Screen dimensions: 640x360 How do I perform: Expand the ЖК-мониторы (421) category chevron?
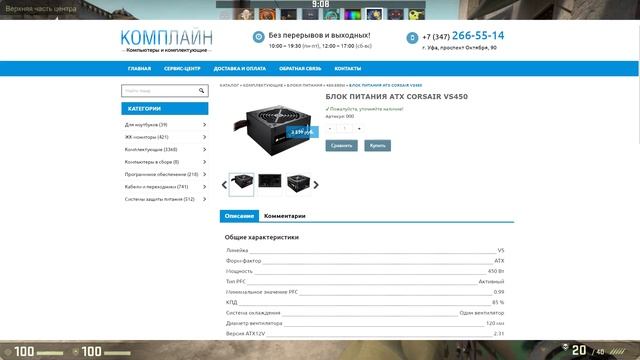pyautogui.click(x=204, y=137)
